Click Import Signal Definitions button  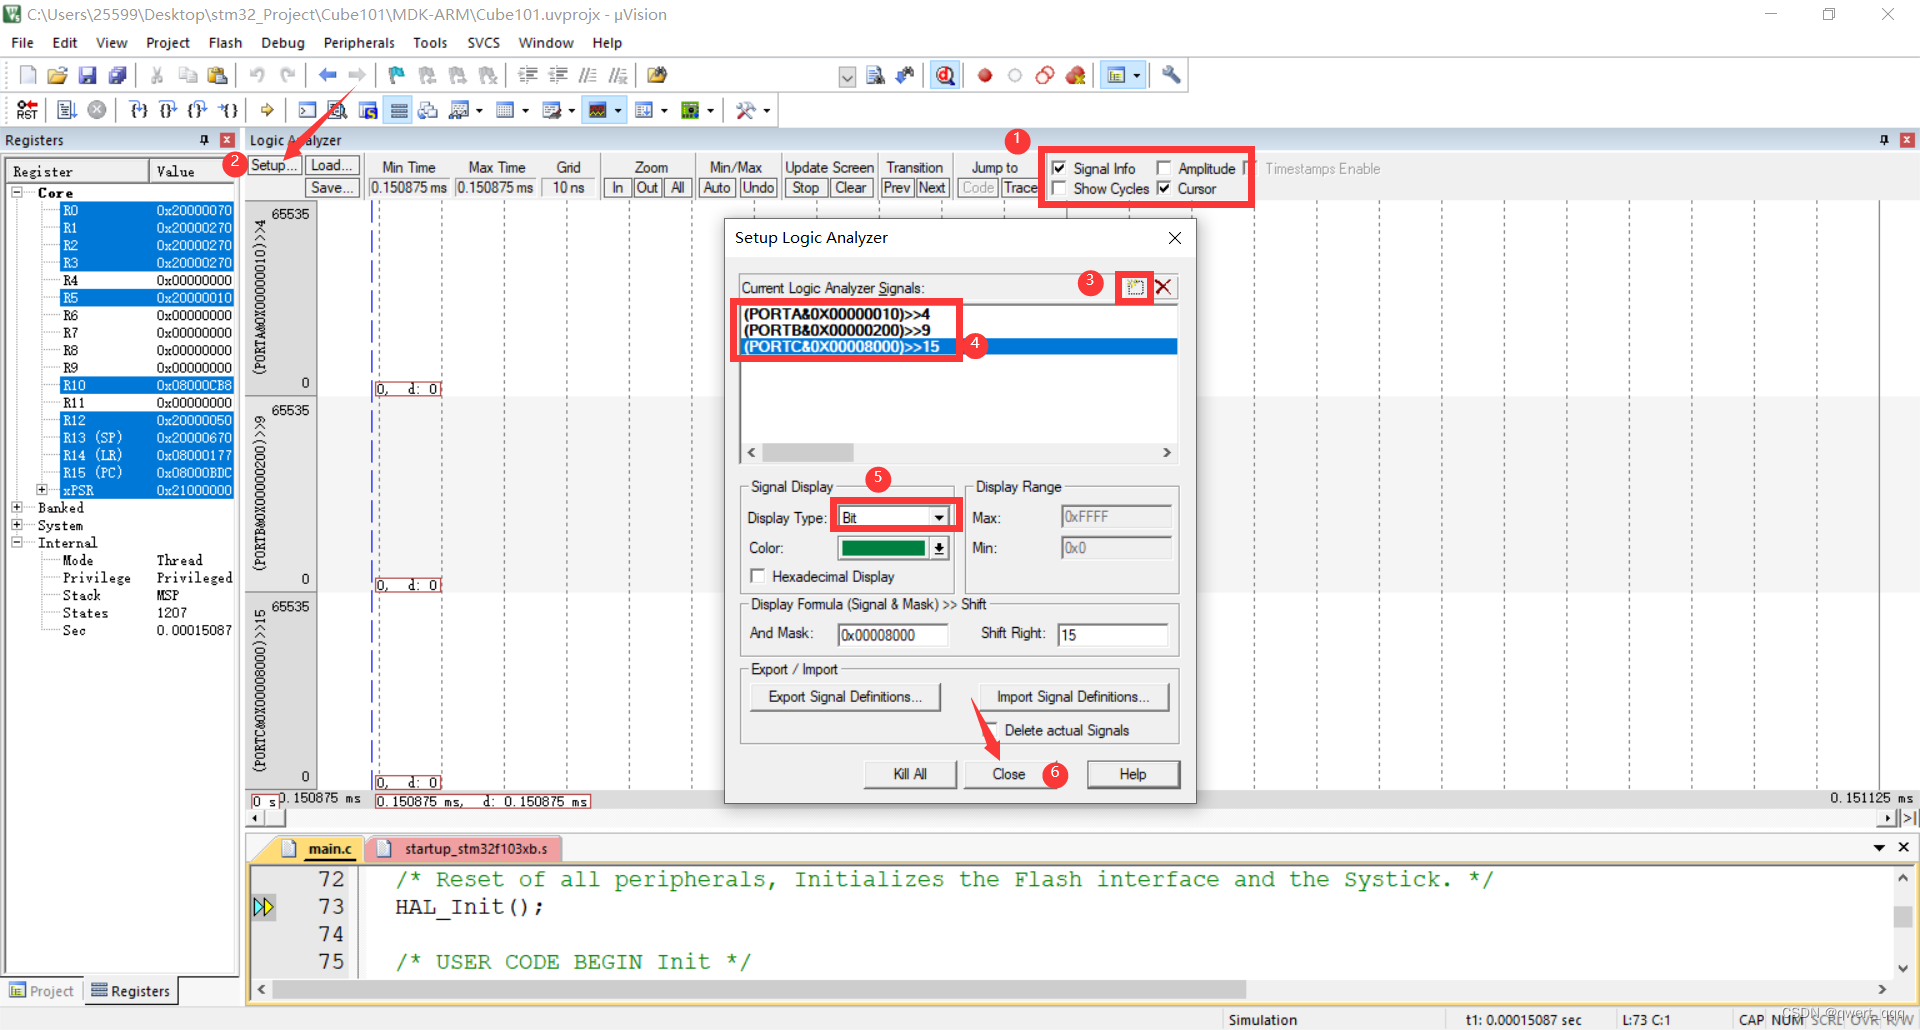1073,696
